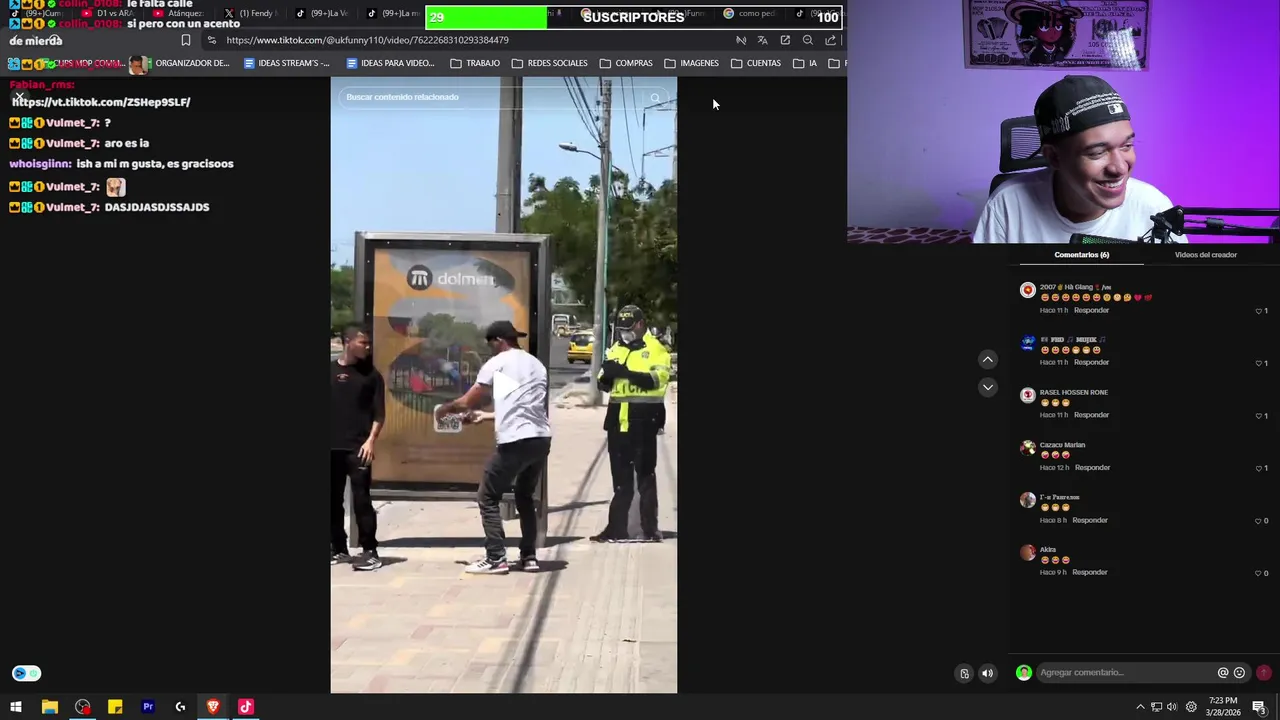
Task: Expand the REDES SOCIALES bookmarks folder
Action: click(x=549, y=63)
